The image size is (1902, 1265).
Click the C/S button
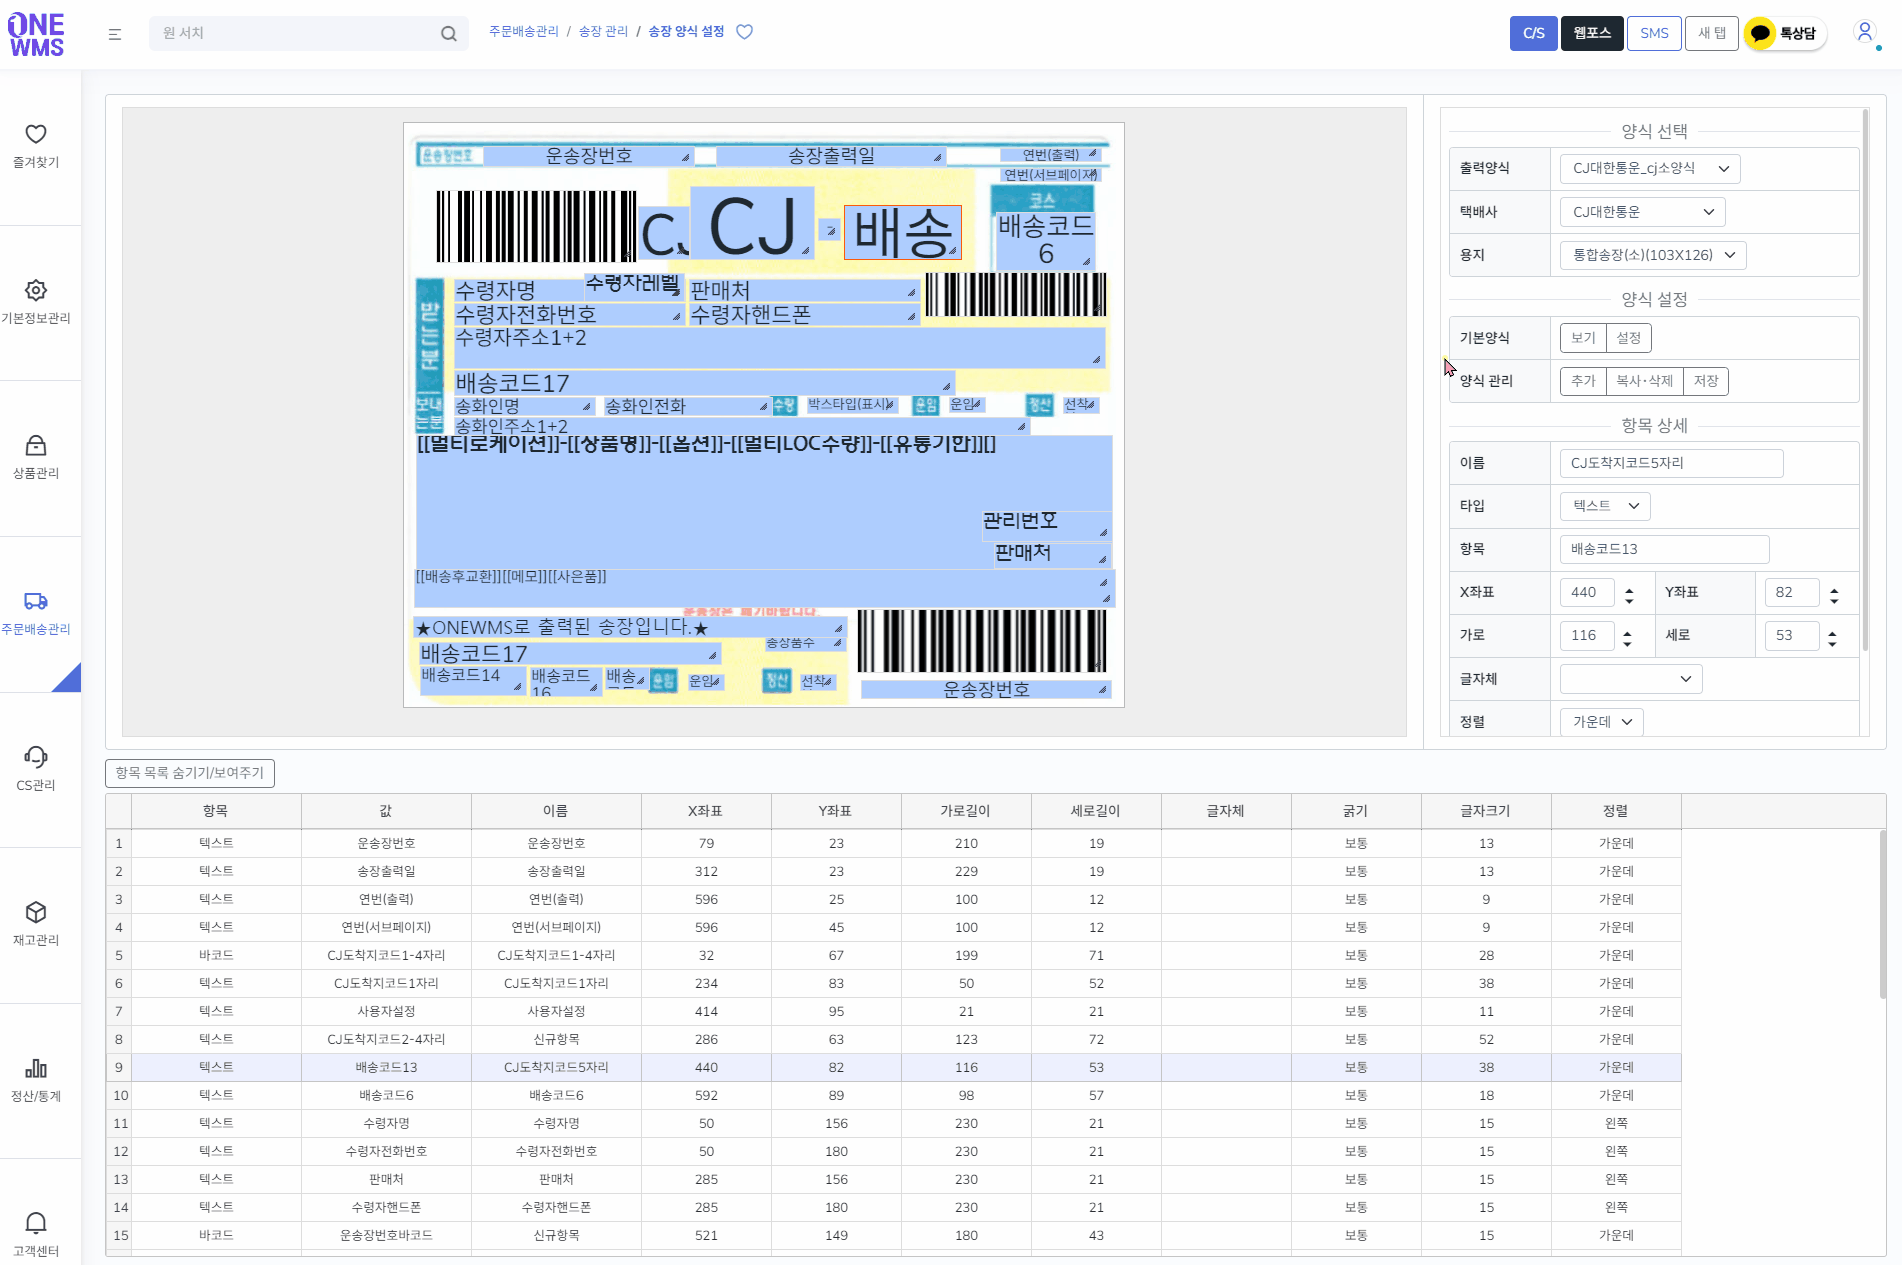point(1533,33)
